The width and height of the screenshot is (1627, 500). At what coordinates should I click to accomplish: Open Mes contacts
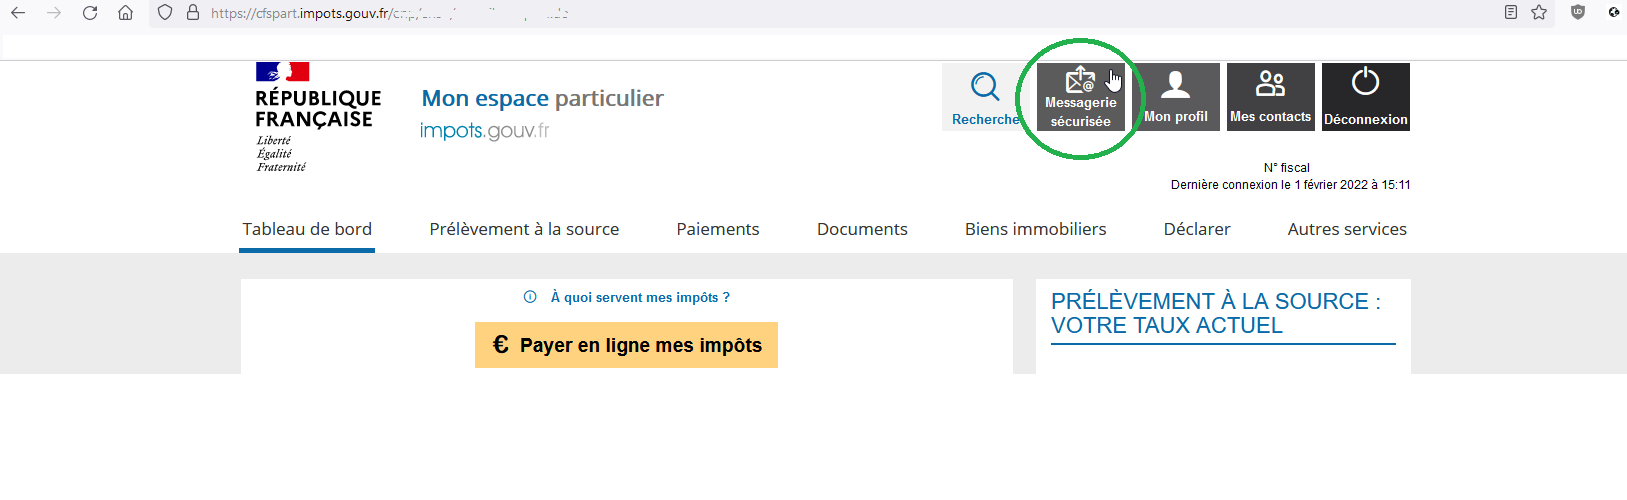coord(1270,97)
